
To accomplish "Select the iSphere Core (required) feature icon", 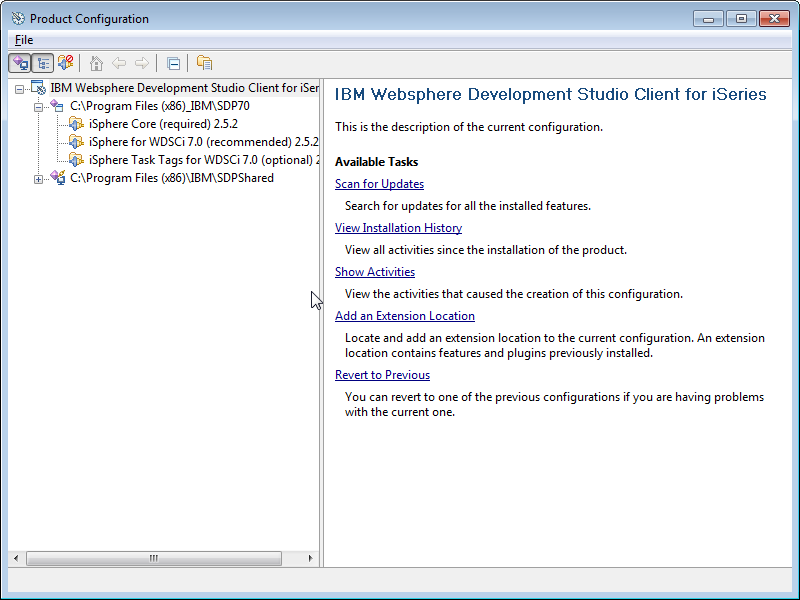I will (x=76, y=124).
